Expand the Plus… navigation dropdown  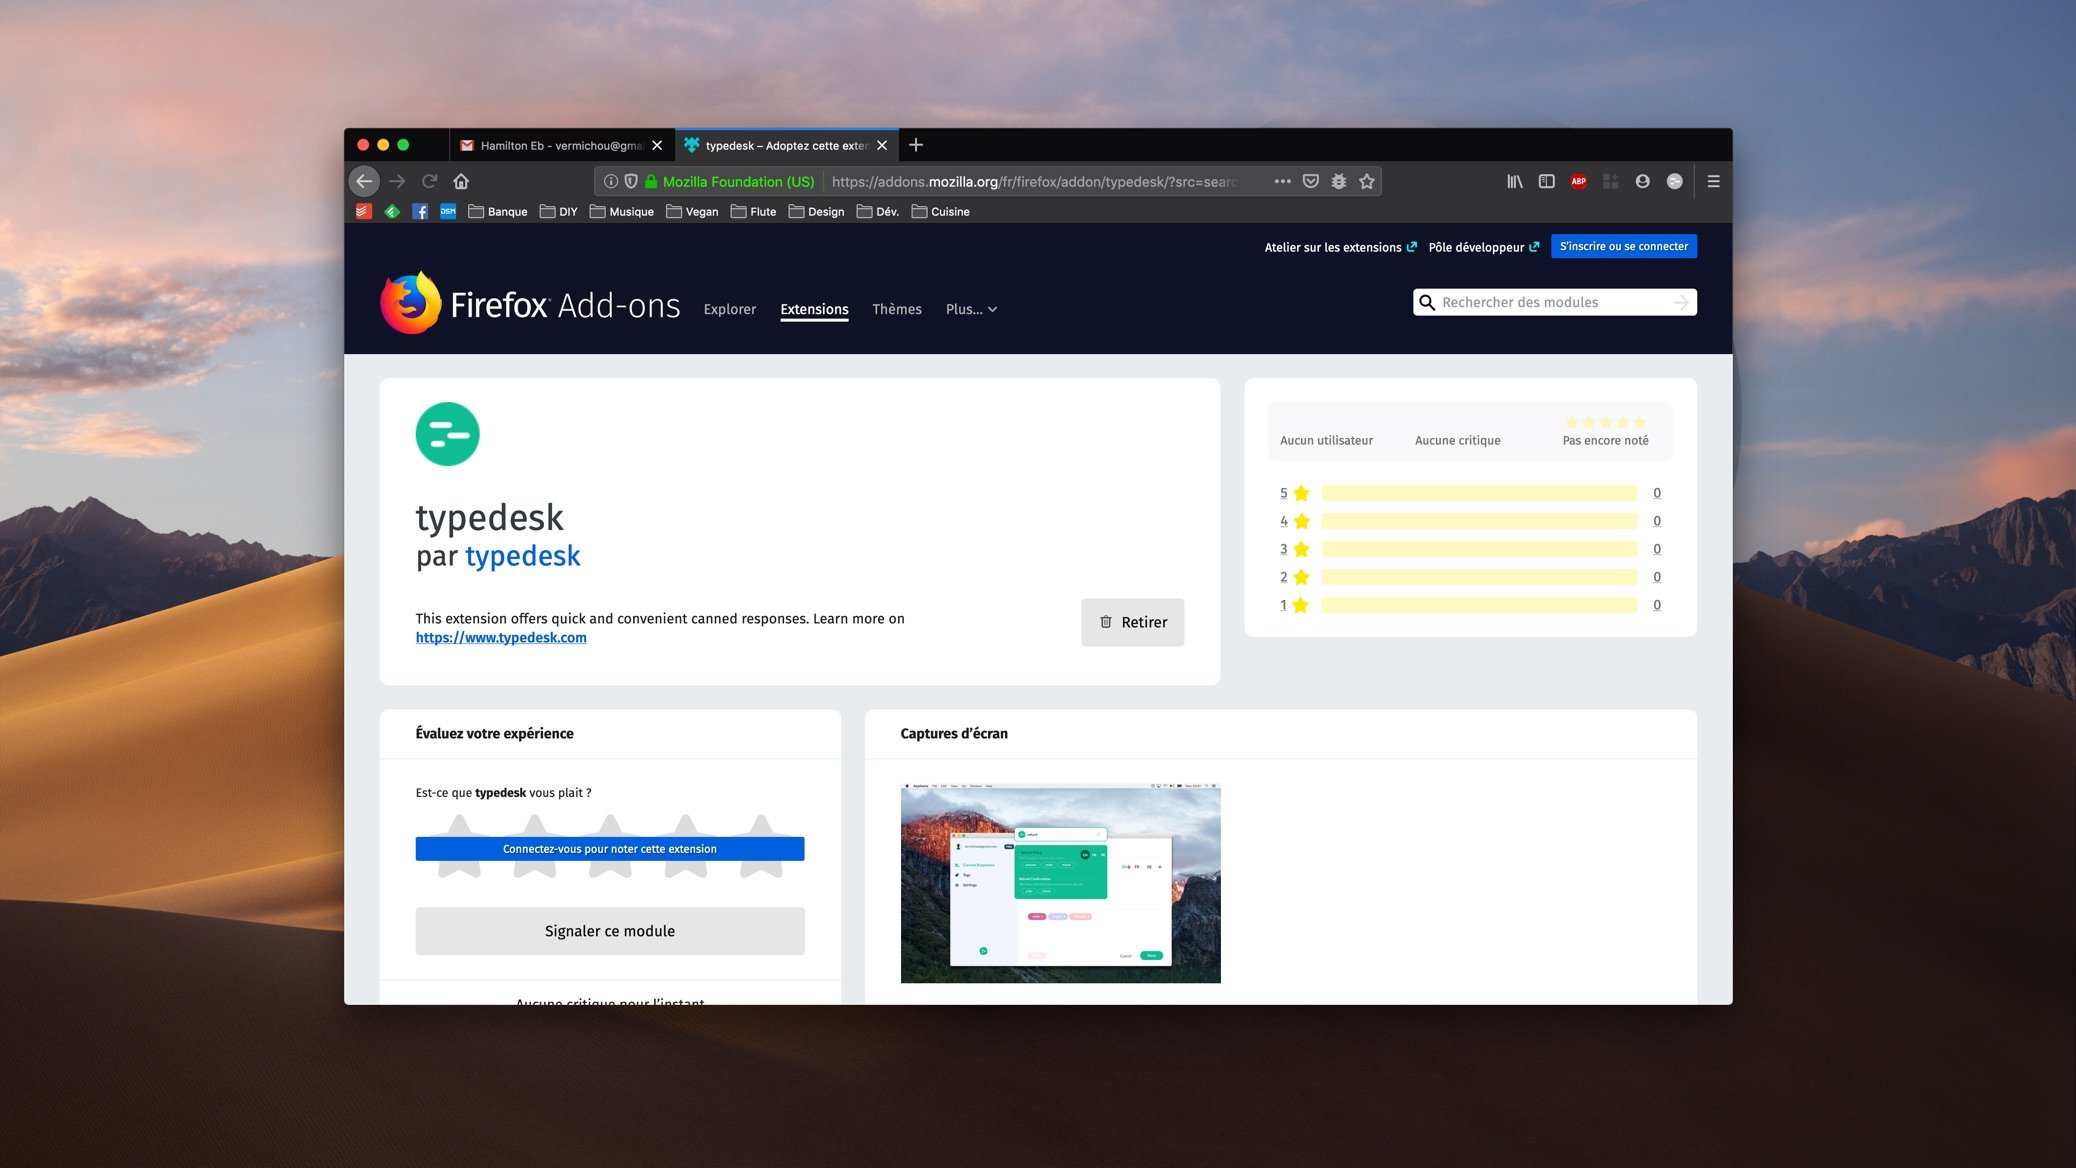(x=971, y=309)
